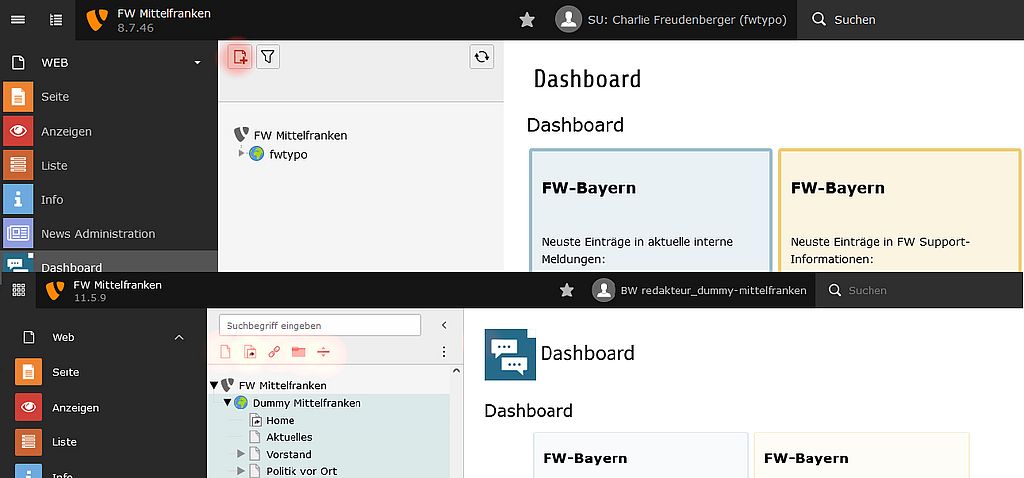This screenshot has width=1024, height=478.
Task: Open bookmarks star in the 8.7.46 top bar
Action: pyautogui.click(x=527, y=20)
